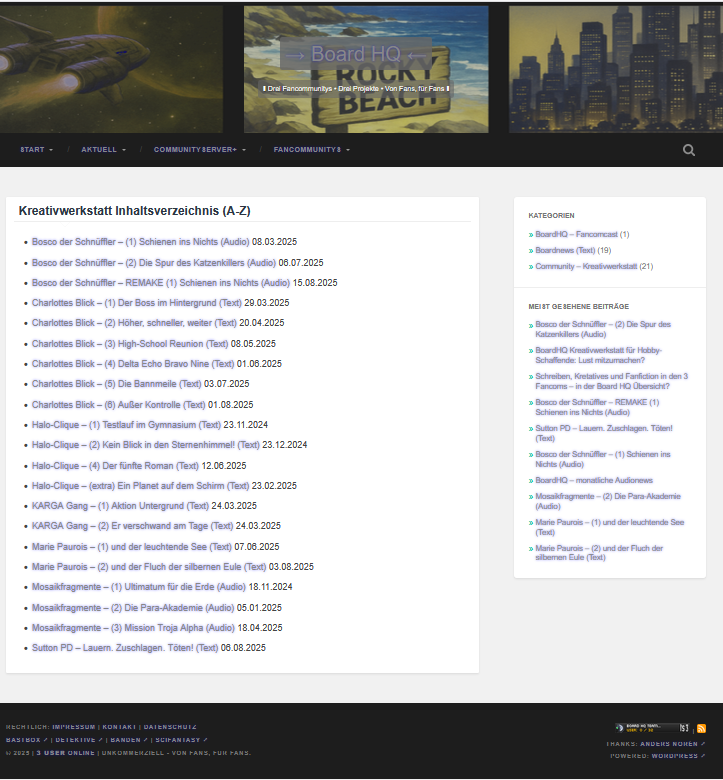Open Halo-Clique (extra) Ein Planet auf dem Schirm

(139, 486)
